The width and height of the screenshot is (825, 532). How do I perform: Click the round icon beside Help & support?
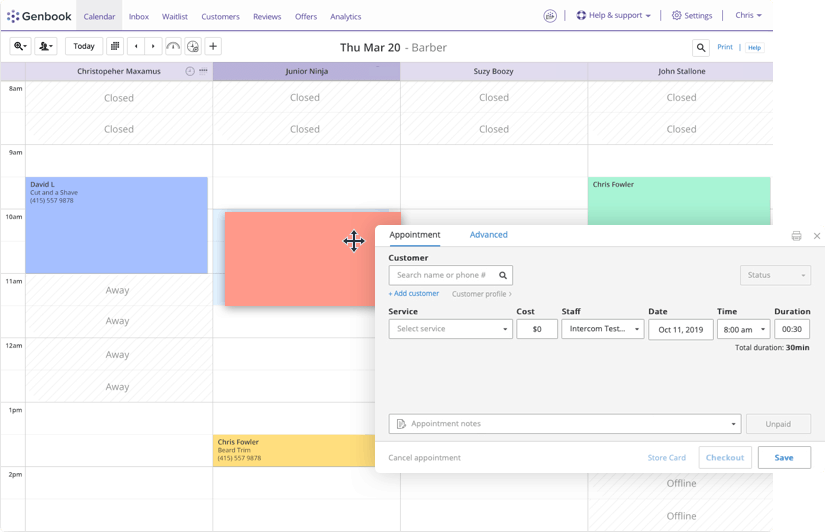point(550,16)
